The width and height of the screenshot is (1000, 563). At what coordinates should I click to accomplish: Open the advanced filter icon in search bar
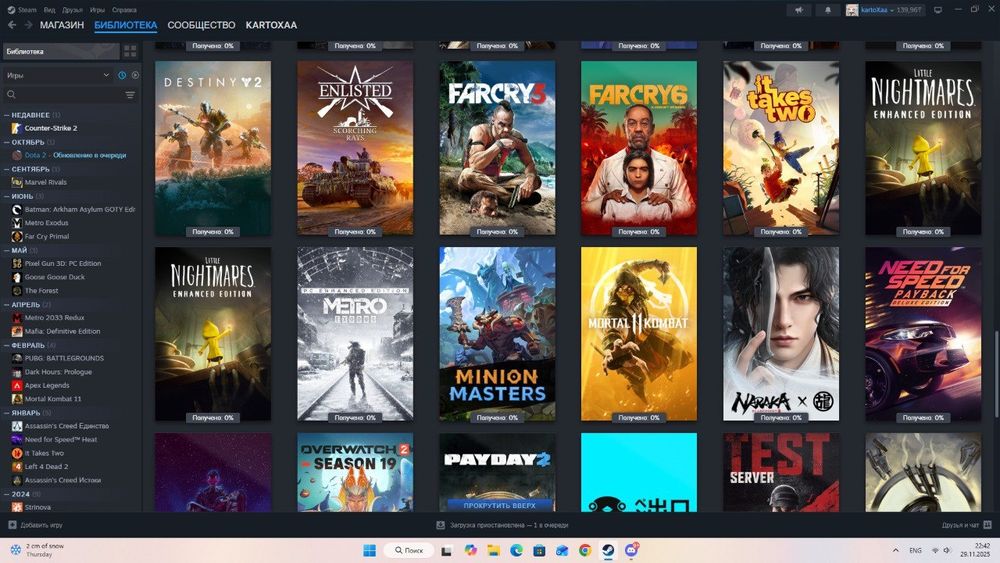pyautogui.click(x=130, y=95)
